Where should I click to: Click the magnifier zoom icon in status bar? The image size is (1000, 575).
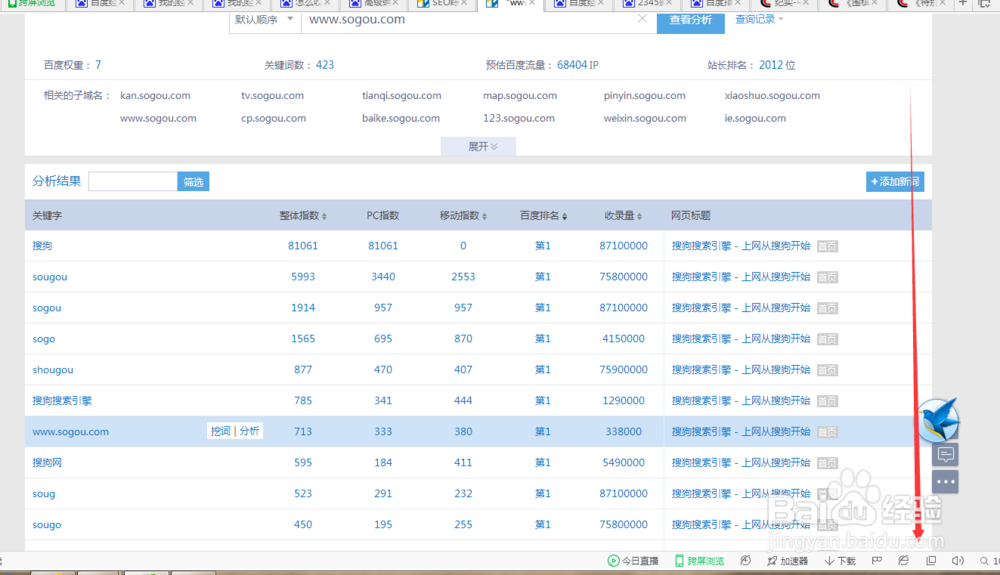click(x=984, y=561)
